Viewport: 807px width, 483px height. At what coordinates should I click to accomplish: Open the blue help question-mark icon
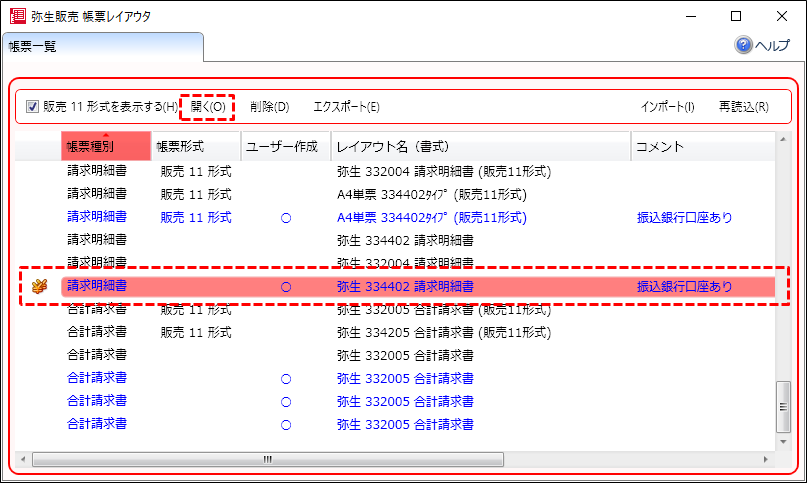(743, 45)
